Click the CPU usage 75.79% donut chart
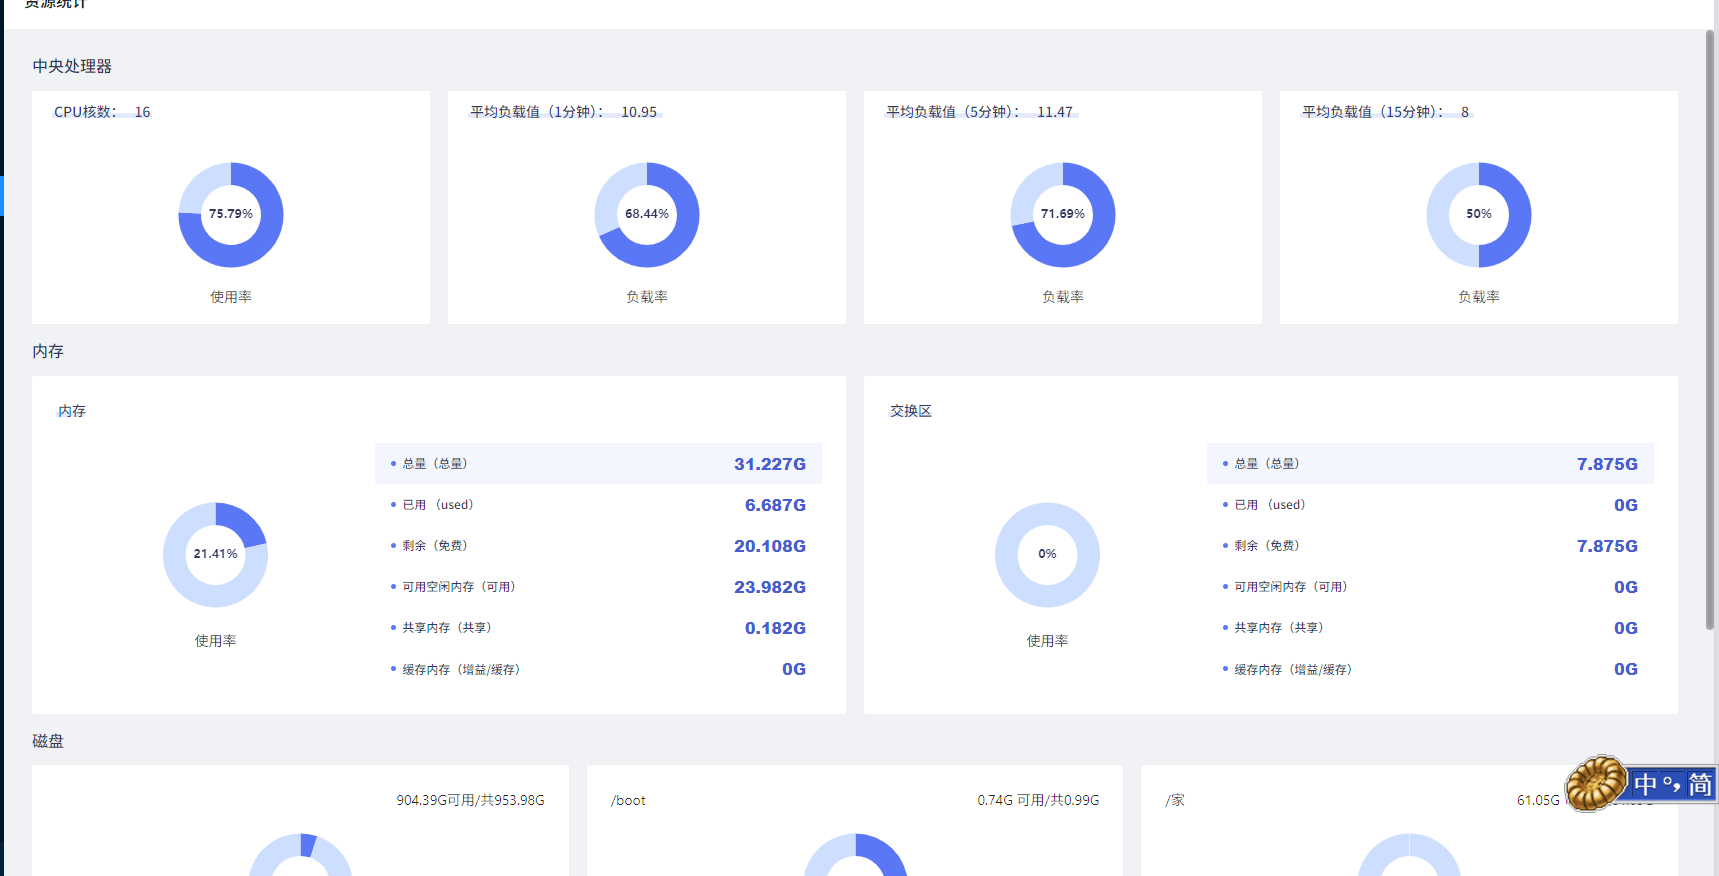This screenshot has width=1719, height=876. click(231, 215)
